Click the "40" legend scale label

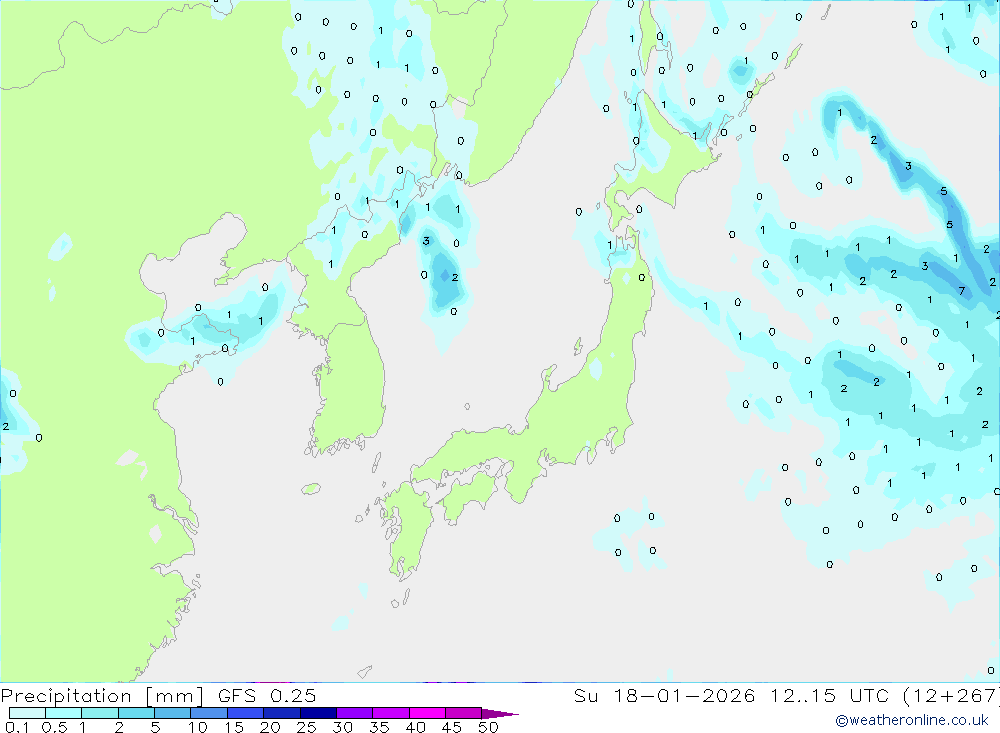point(415,727)
